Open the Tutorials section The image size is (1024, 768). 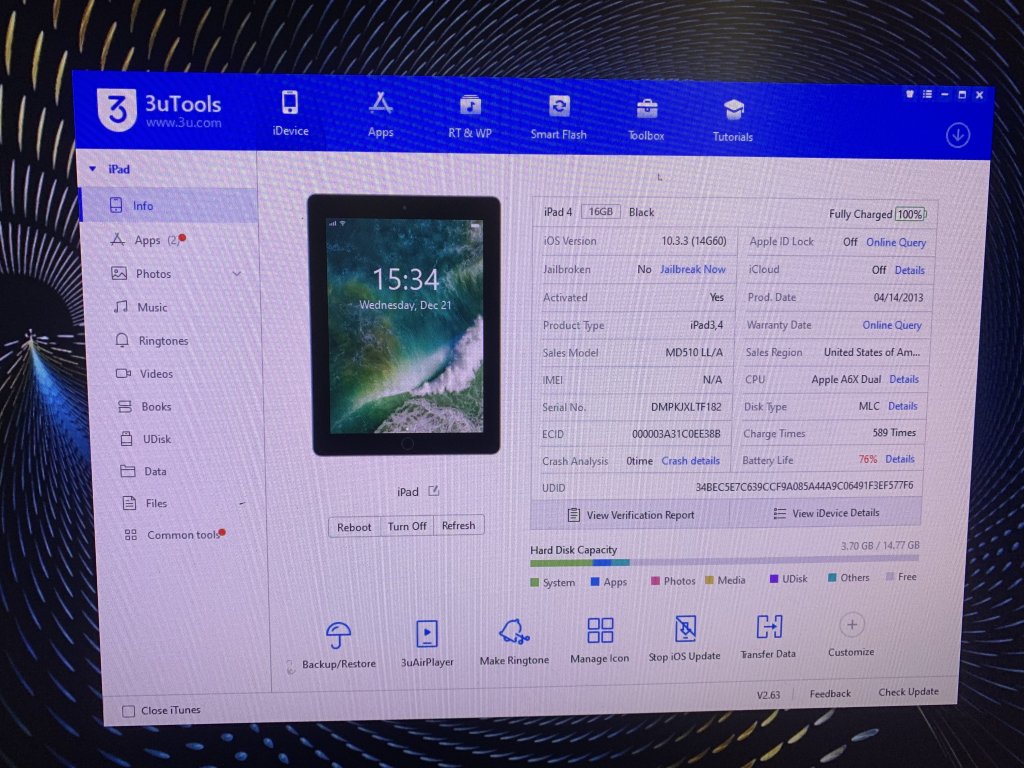[x=733, y=121]
